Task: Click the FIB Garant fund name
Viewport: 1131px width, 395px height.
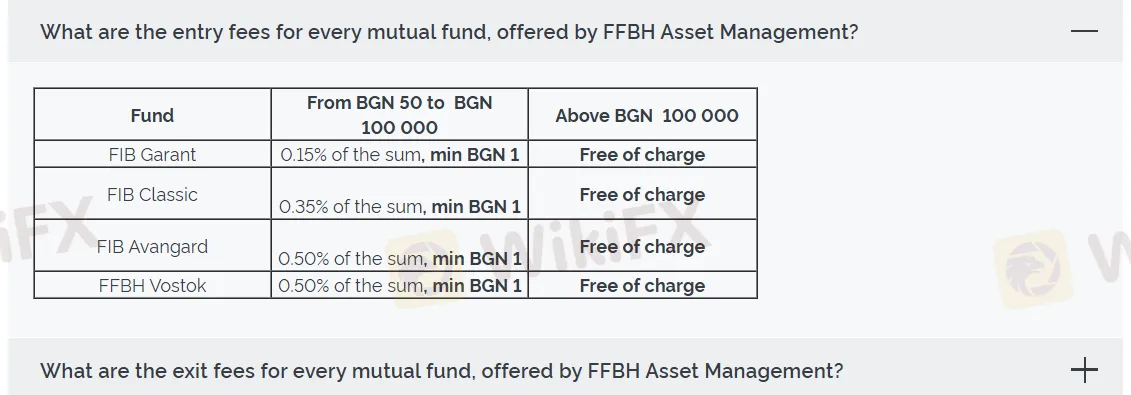Action: 152,154
